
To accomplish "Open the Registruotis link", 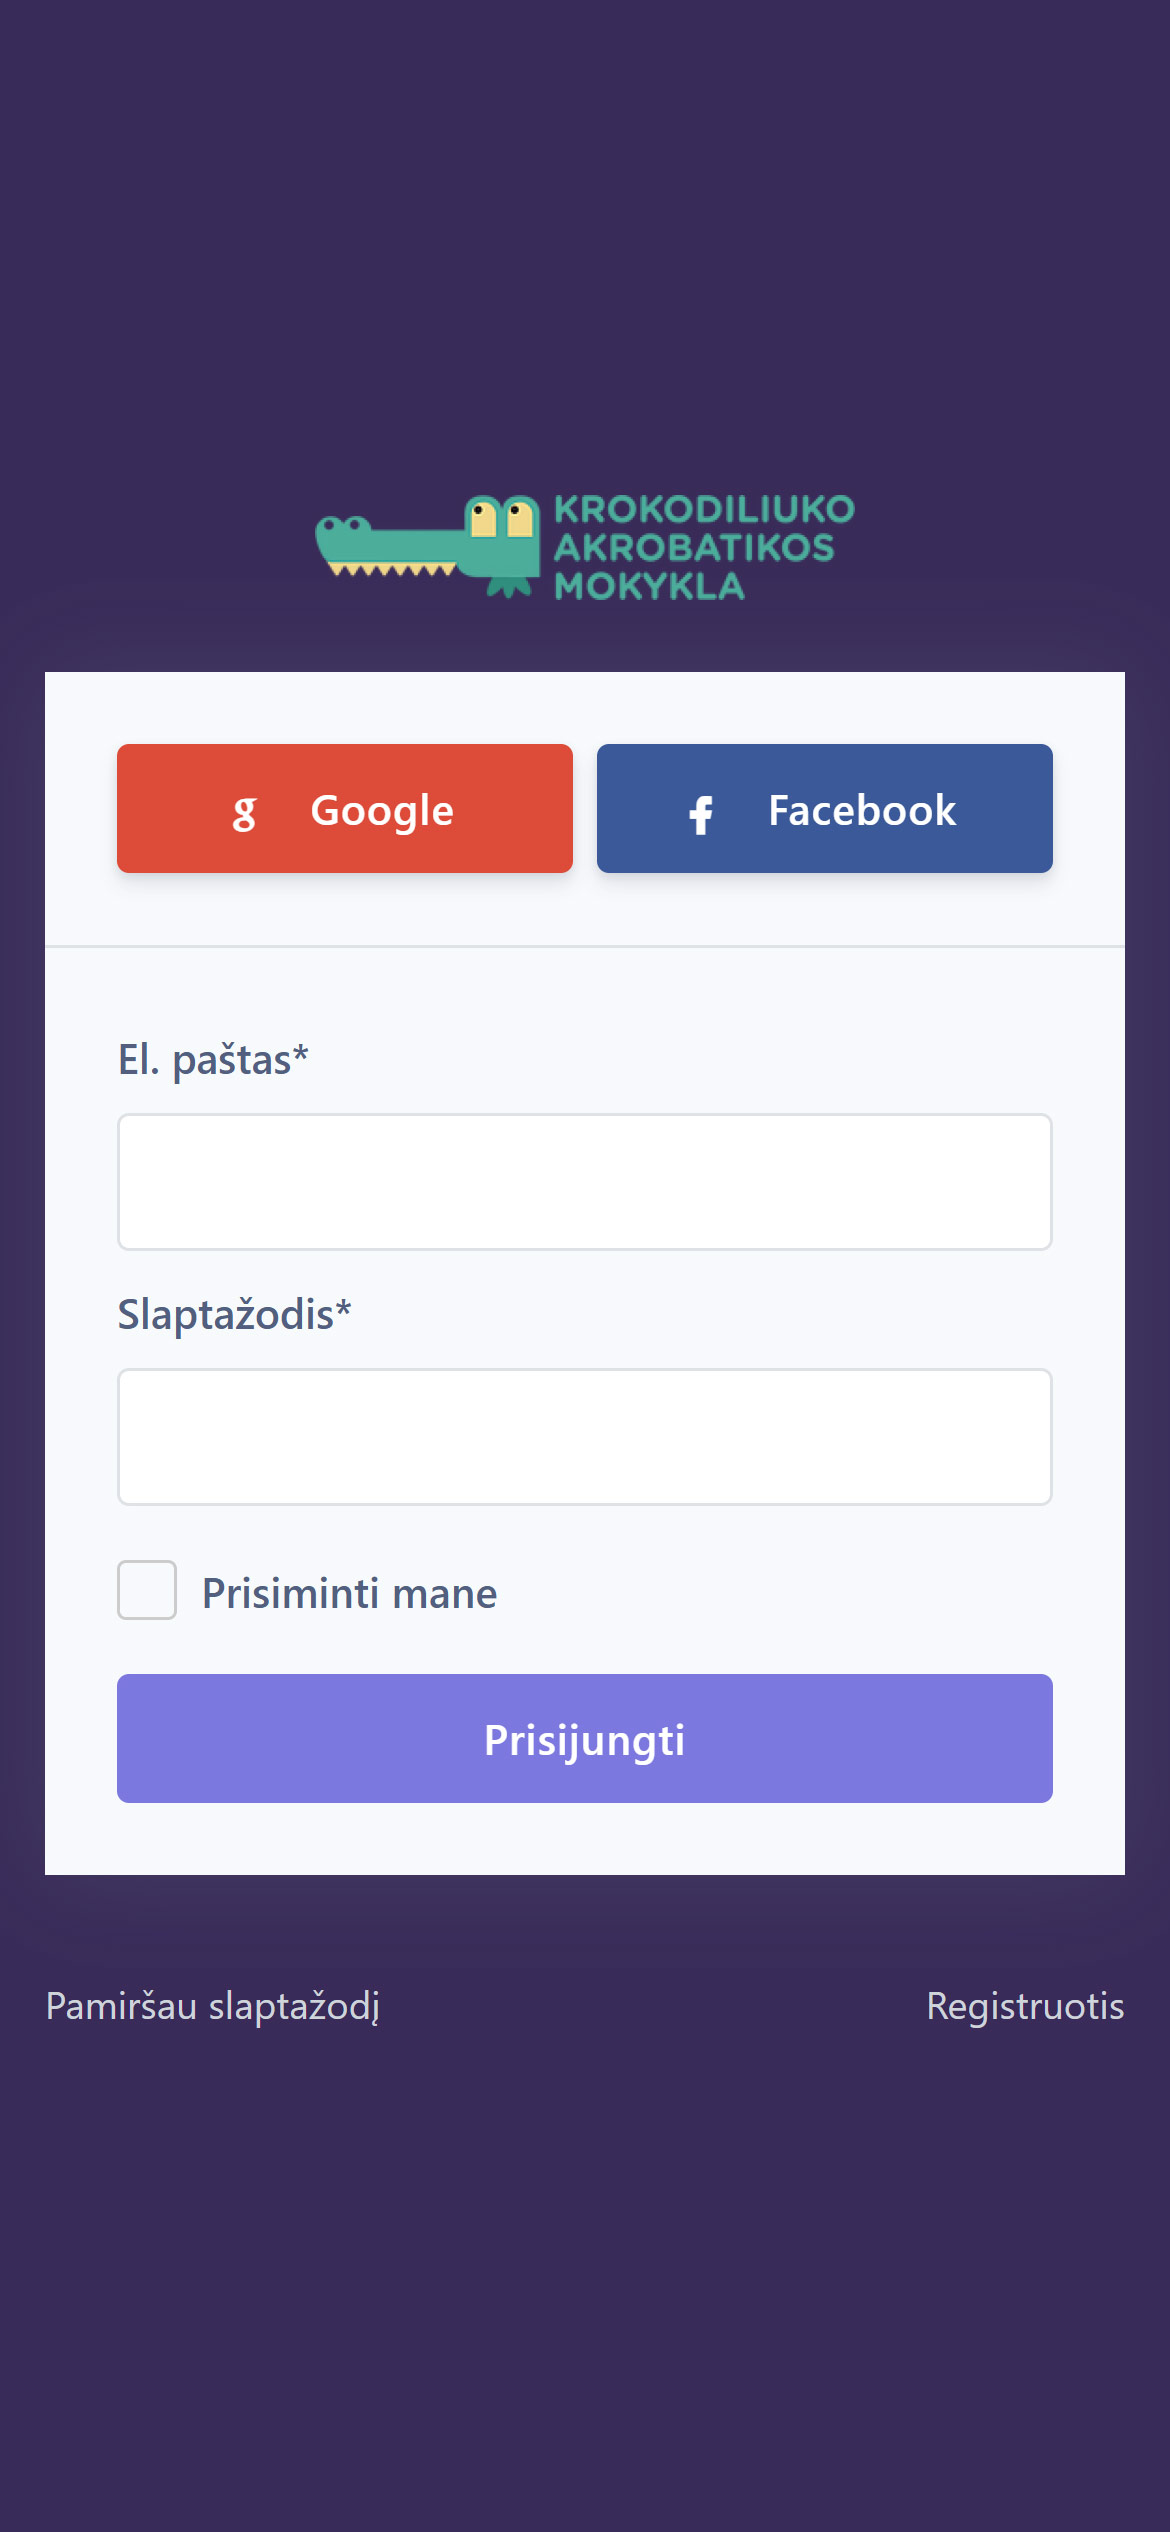I will (x=1025, y=2006).
